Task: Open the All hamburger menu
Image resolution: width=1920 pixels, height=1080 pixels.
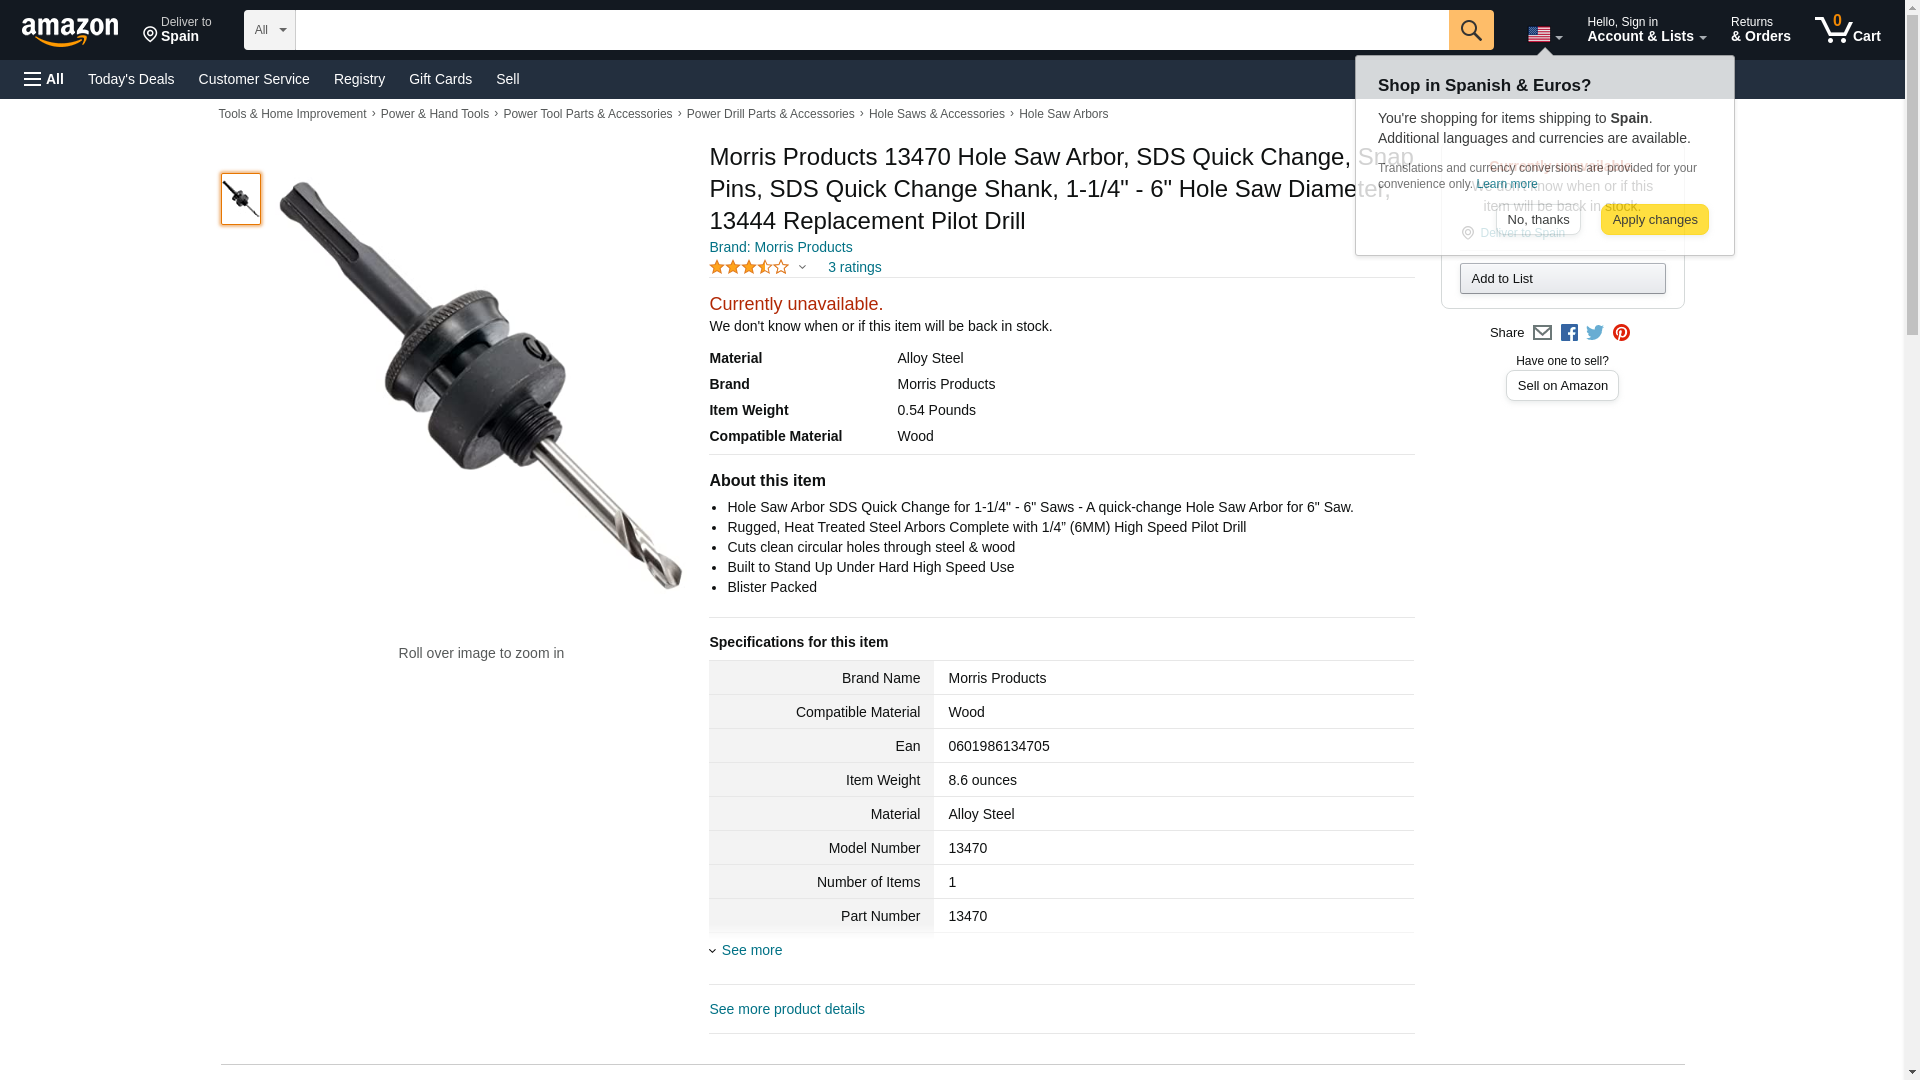Action: pos(44,79)
